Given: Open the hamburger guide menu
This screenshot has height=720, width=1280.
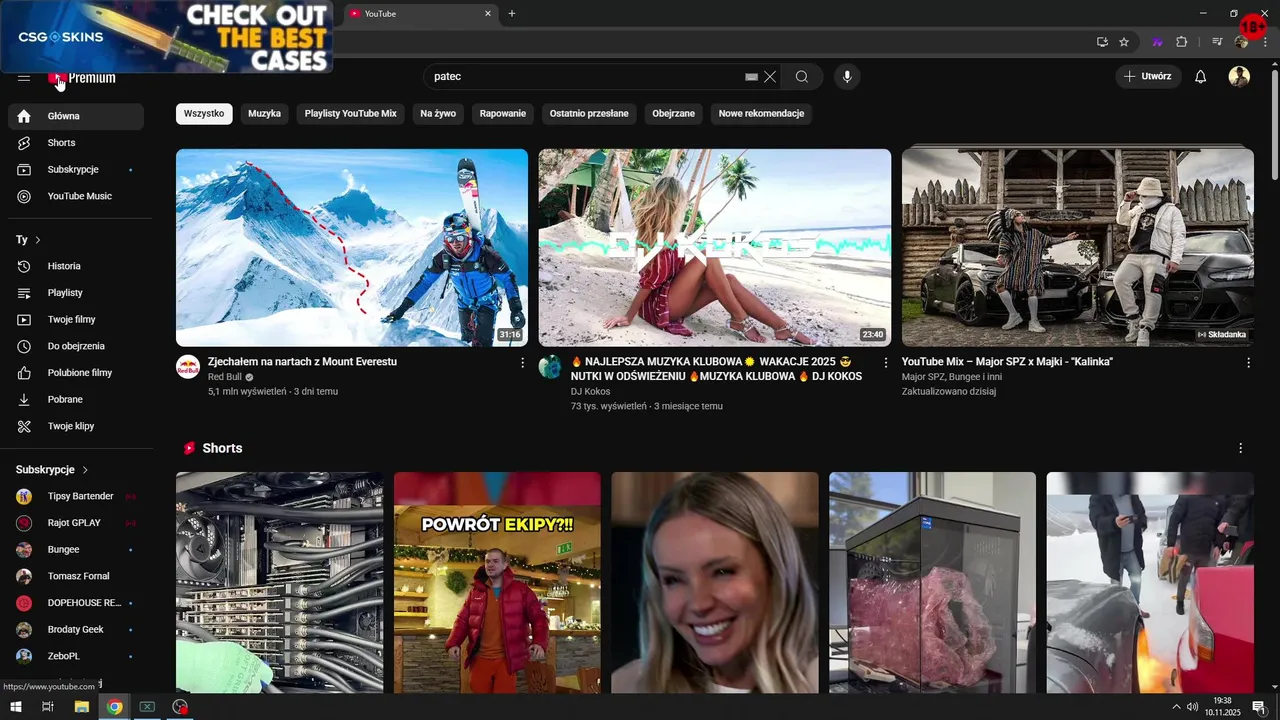Looking at the screenshot, I should click(24, 78).
